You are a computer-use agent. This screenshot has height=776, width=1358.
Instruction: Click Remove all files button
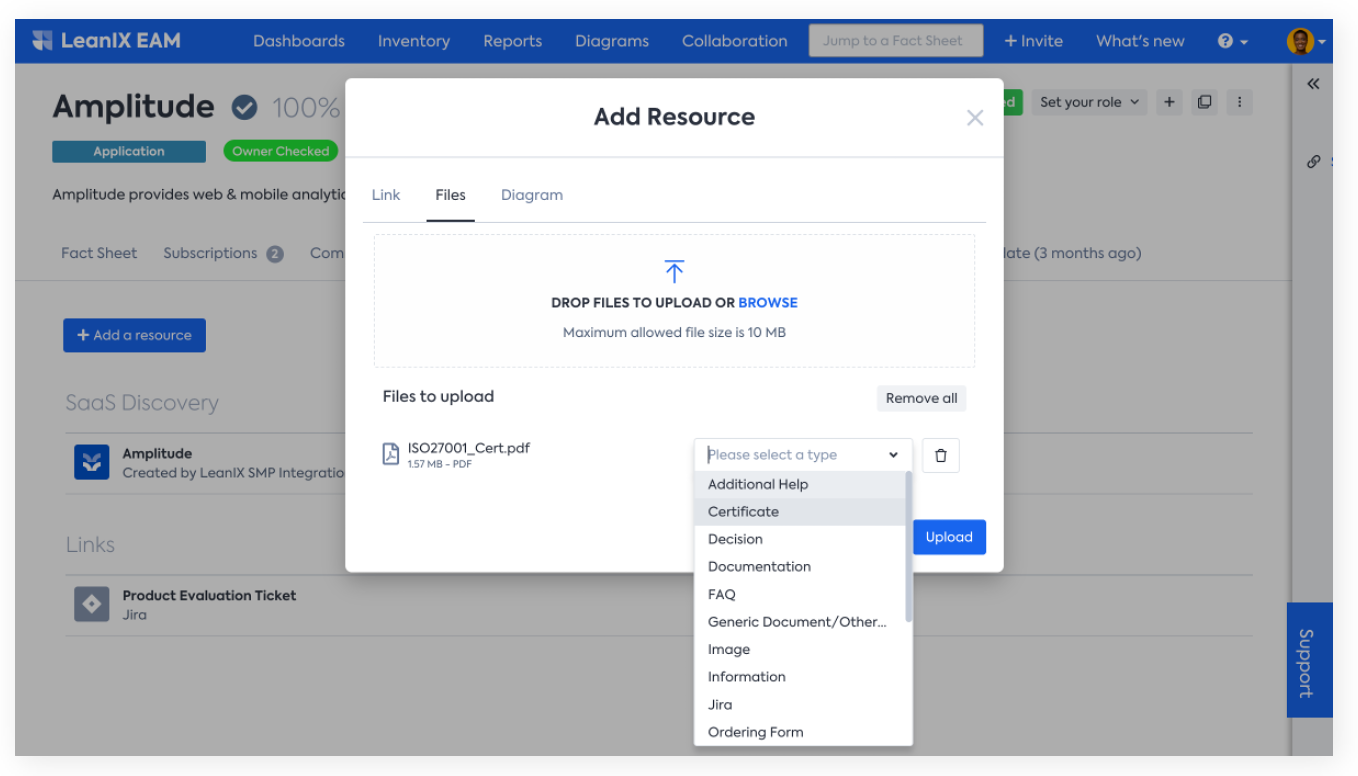(x=921, y=398)
